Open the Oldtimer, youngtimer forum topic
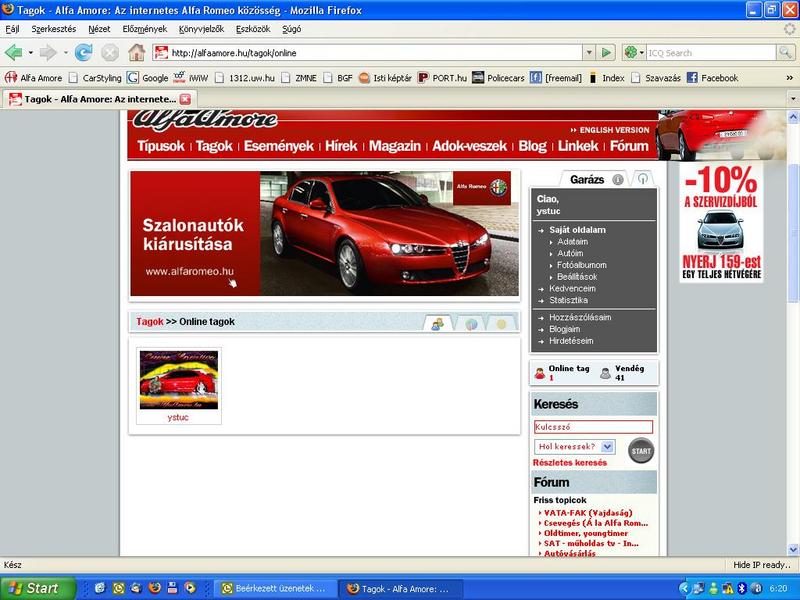Screen dimensions: 800x600 pos(586,533)
